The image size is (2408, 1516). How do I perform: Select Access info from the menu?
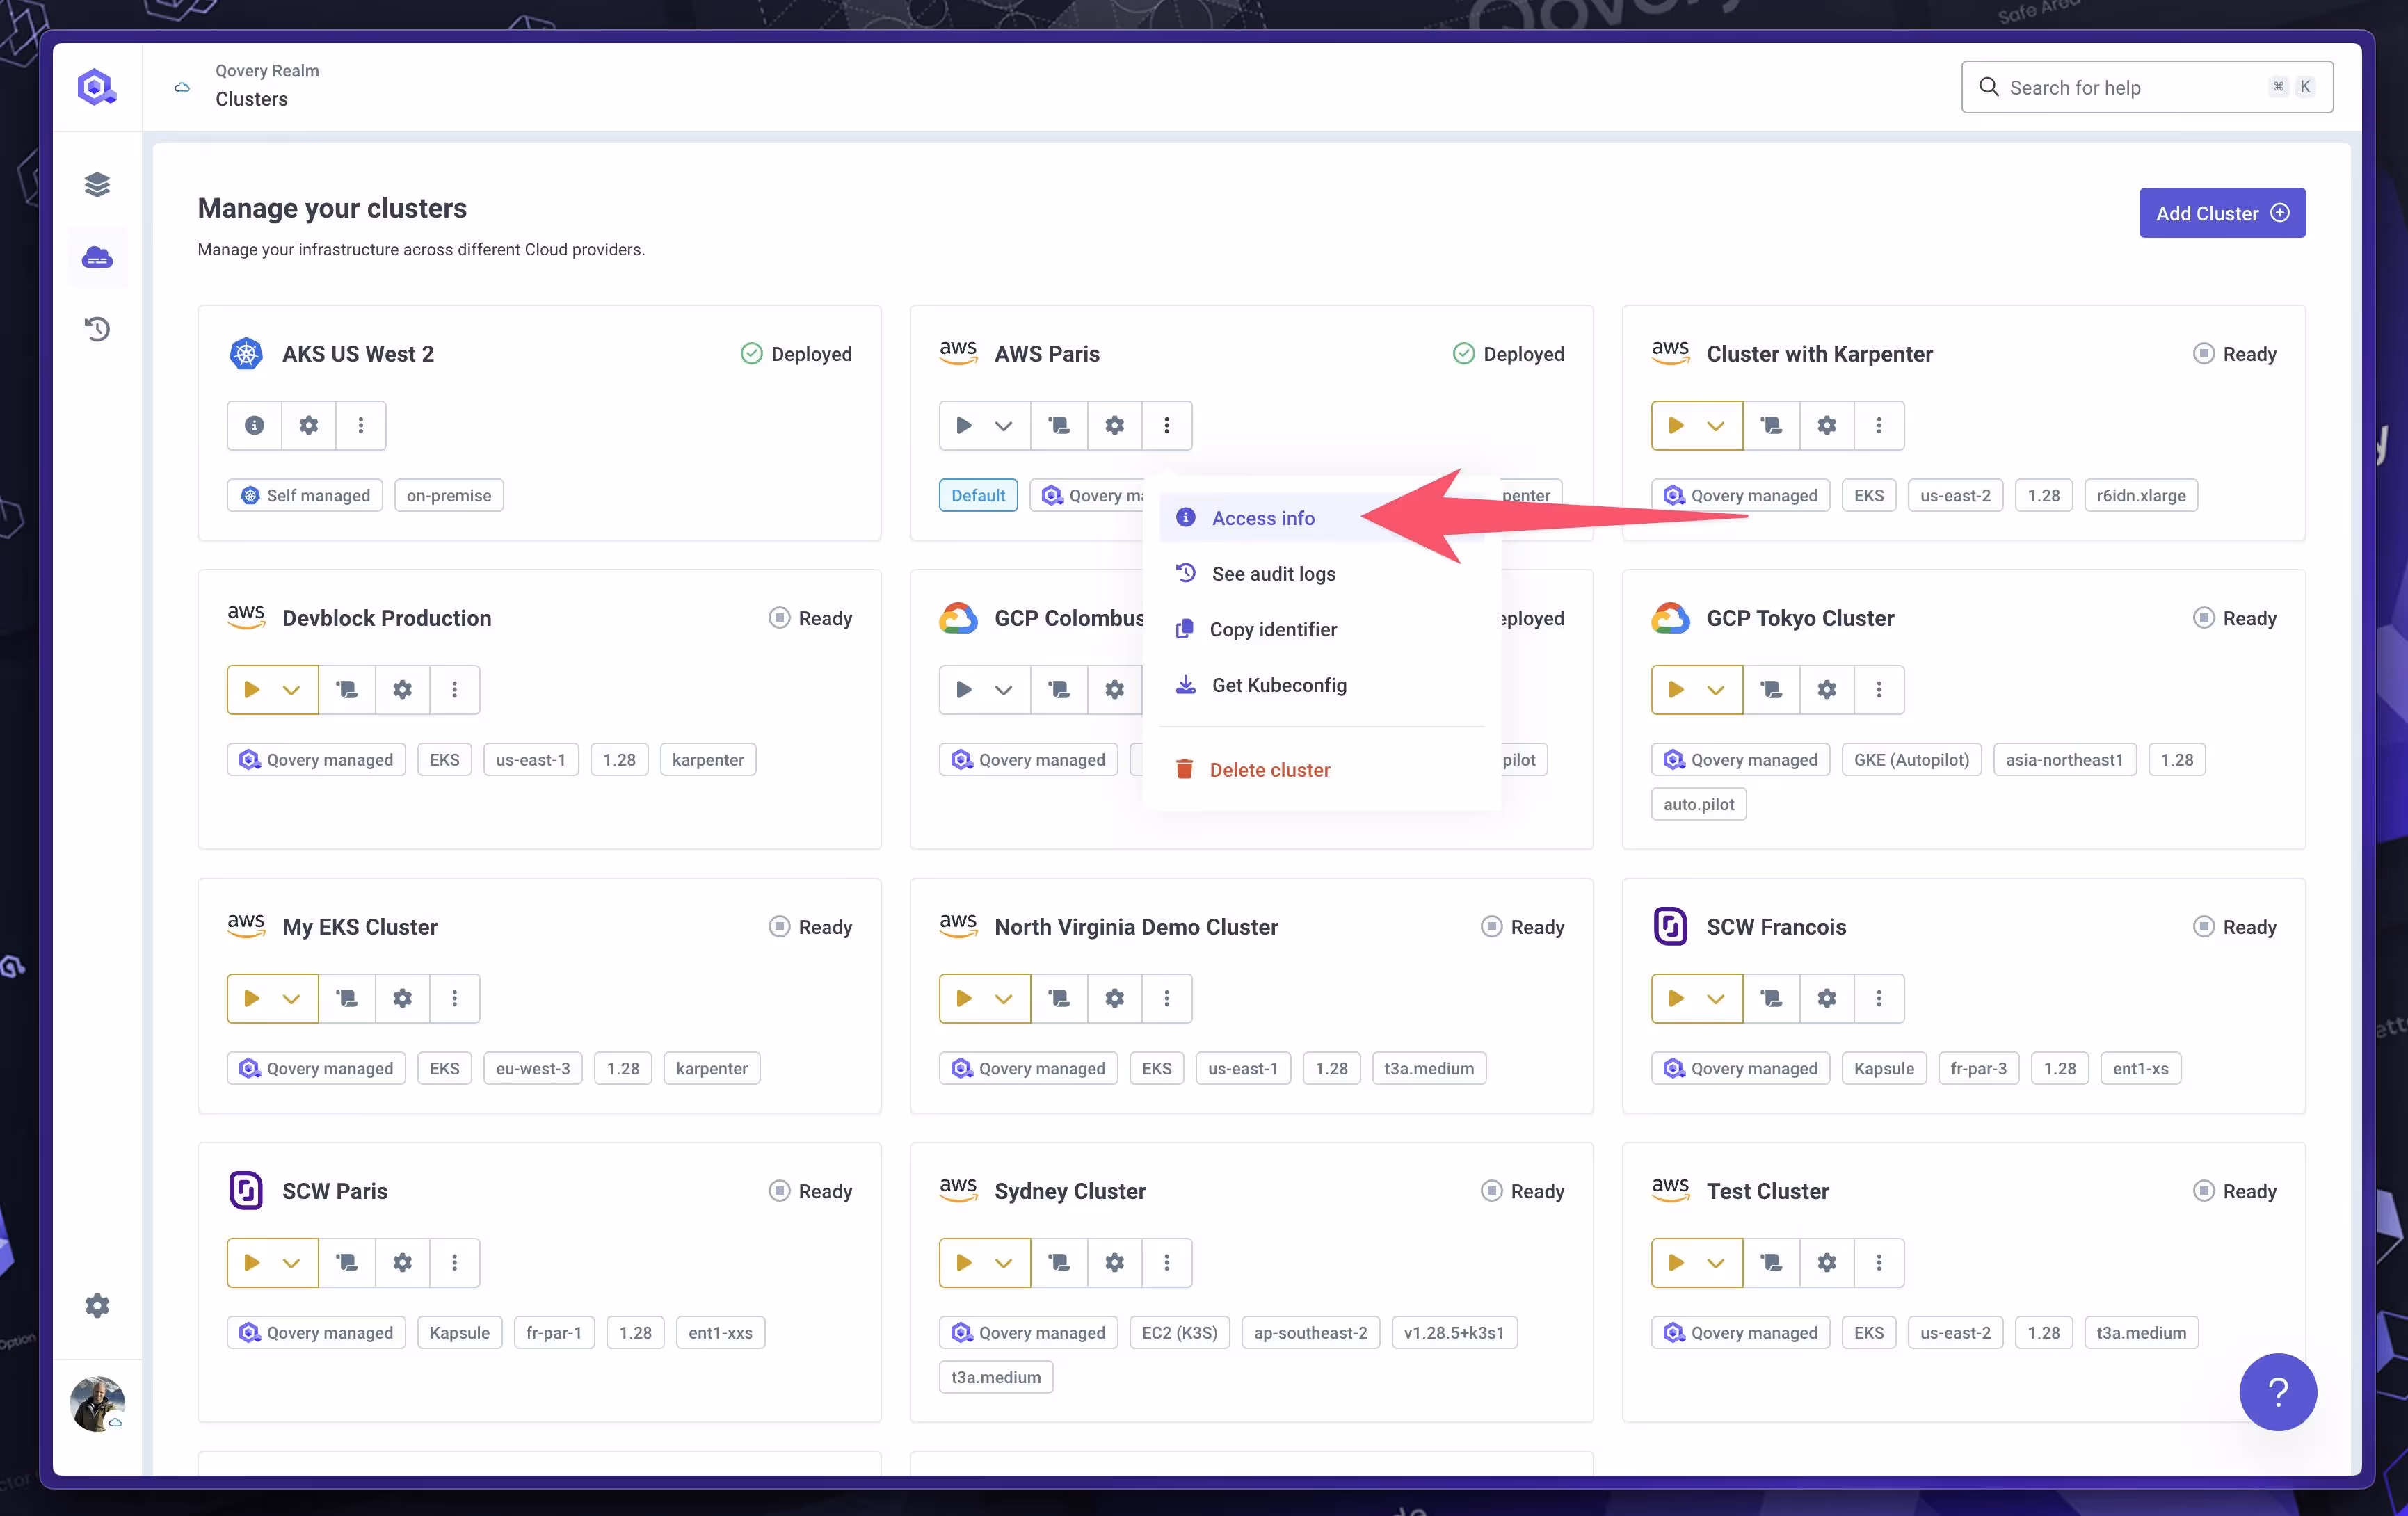[1263, 518]
